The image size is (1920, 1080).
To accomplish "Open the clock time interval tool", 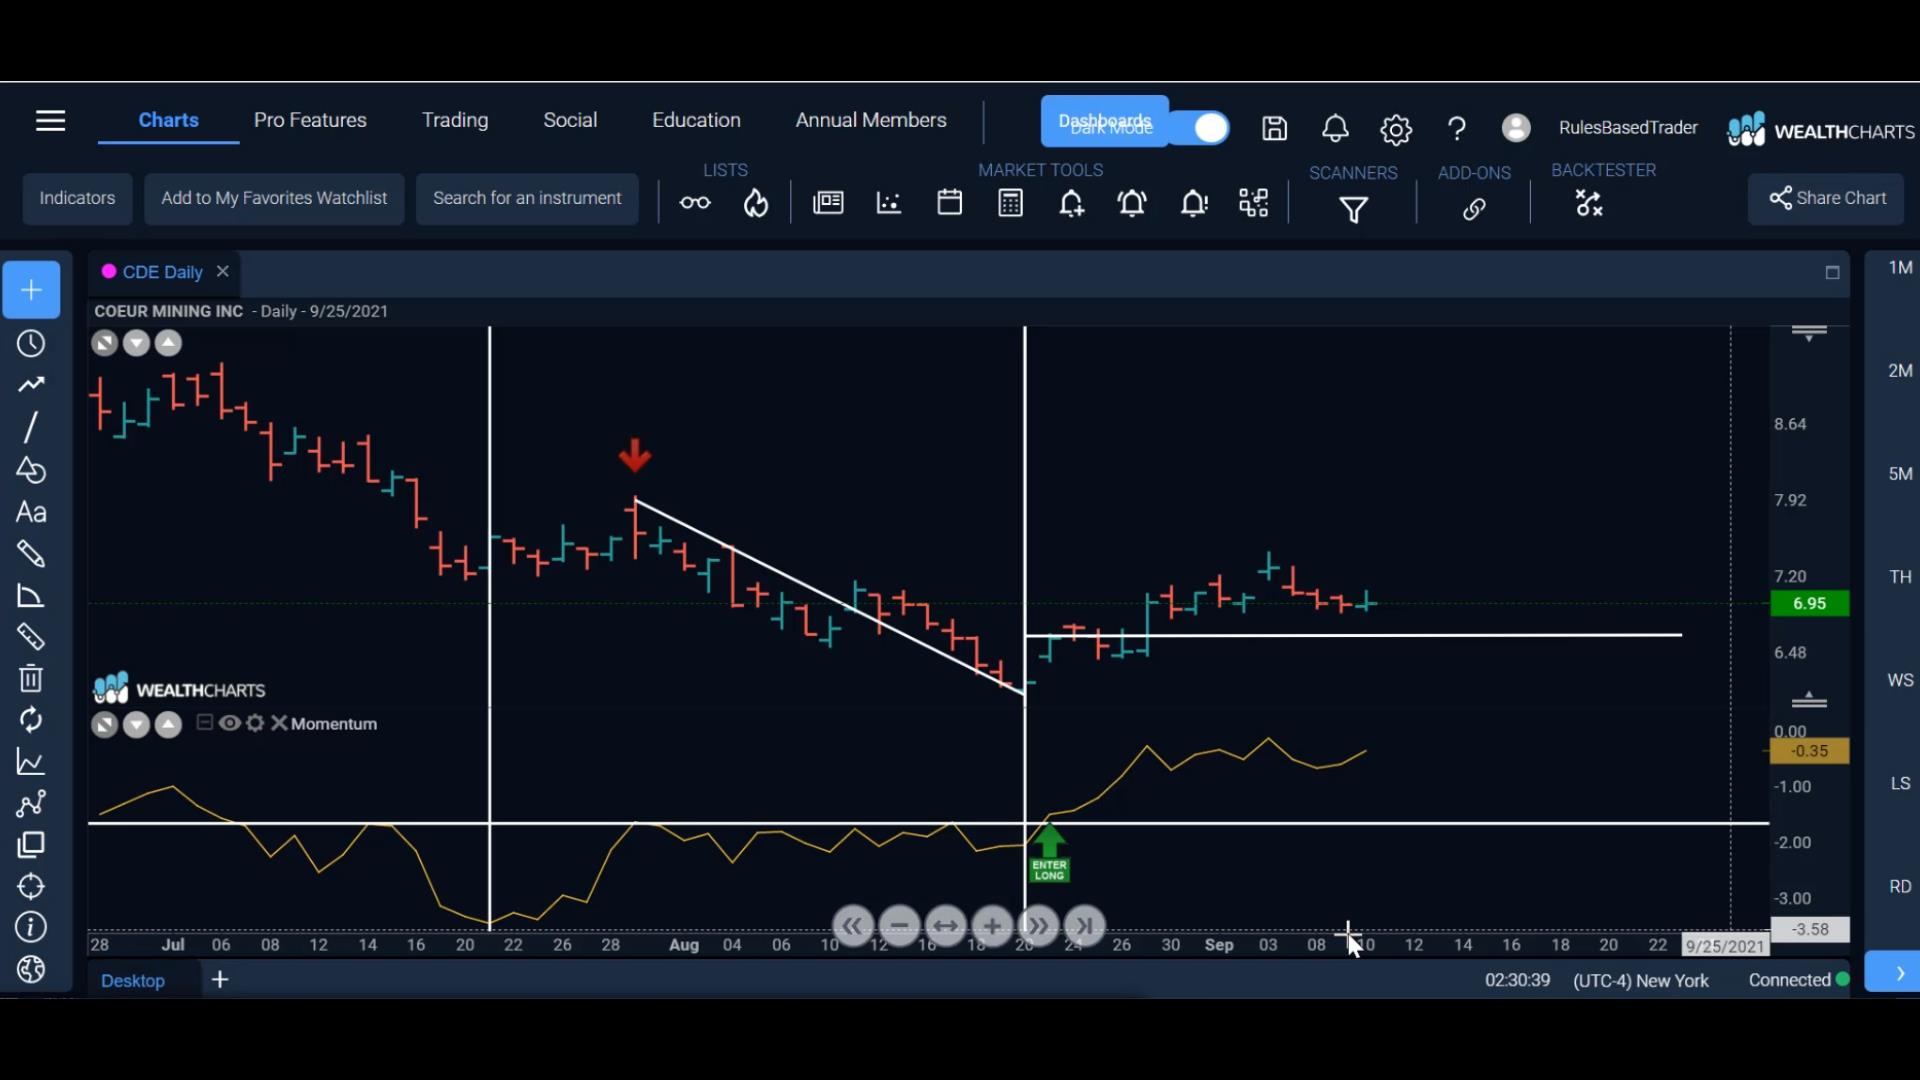I will coord(31,344).
